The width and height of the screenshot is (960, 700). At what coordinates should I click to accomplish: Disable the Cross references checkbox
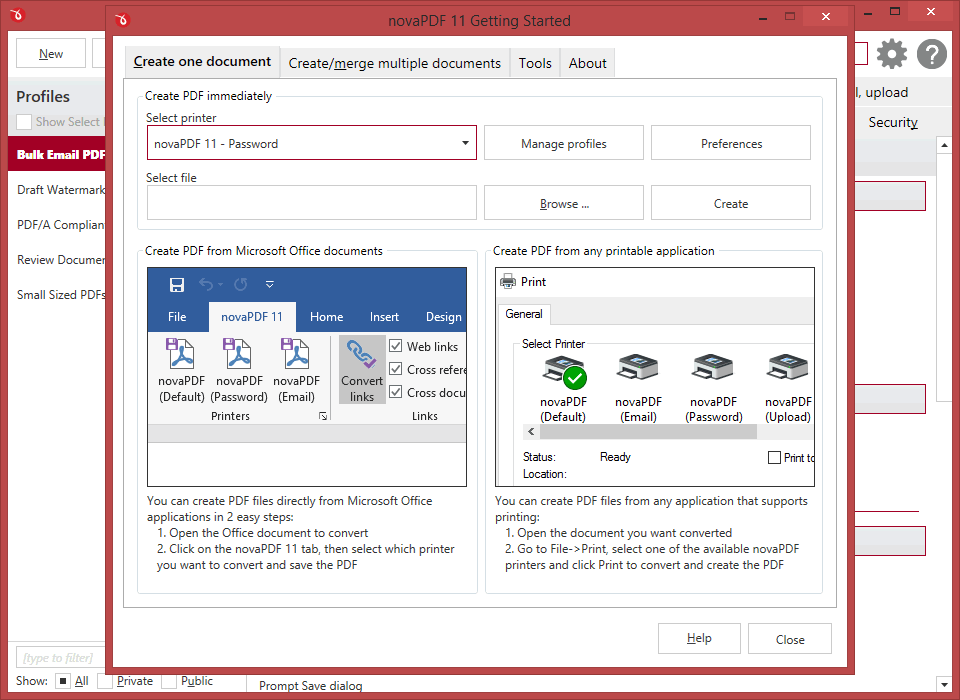pyautogui.click(x=396, y=369)
